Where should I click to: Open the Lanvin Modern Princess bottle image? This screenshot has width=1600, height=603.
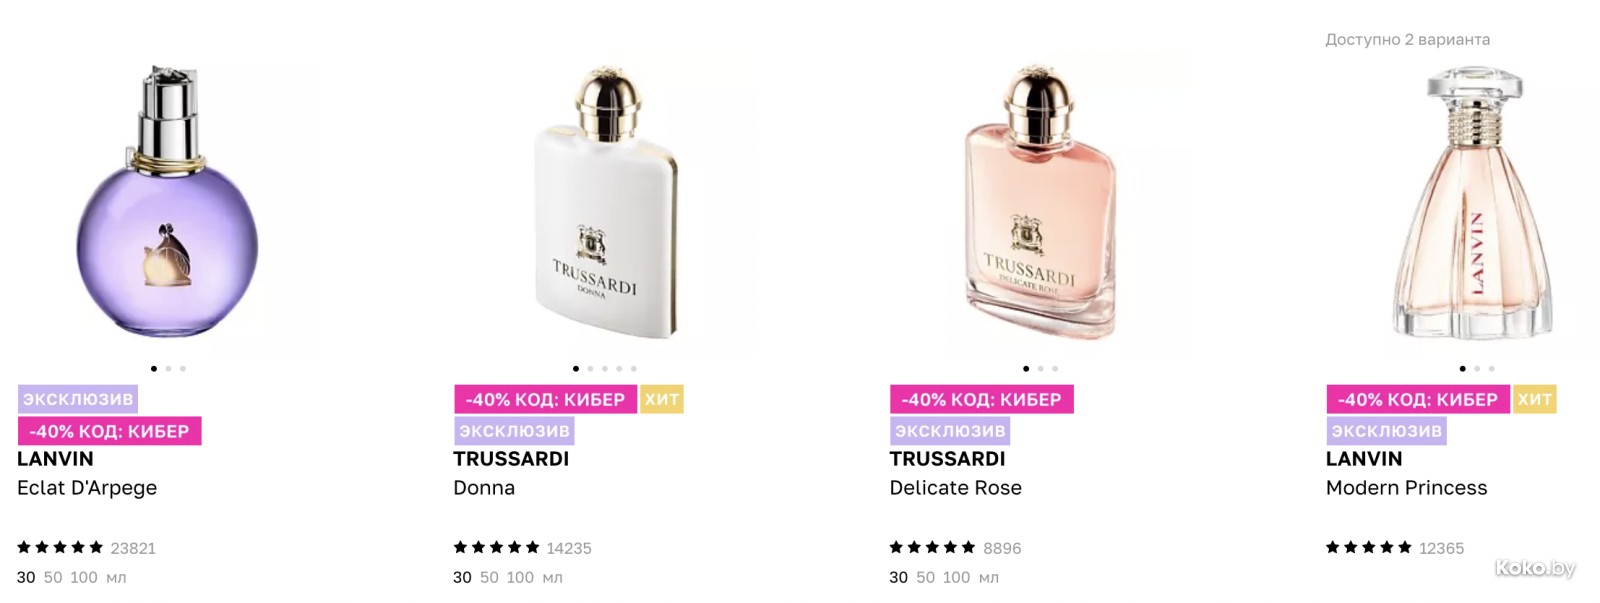[x=1474, y=202]
